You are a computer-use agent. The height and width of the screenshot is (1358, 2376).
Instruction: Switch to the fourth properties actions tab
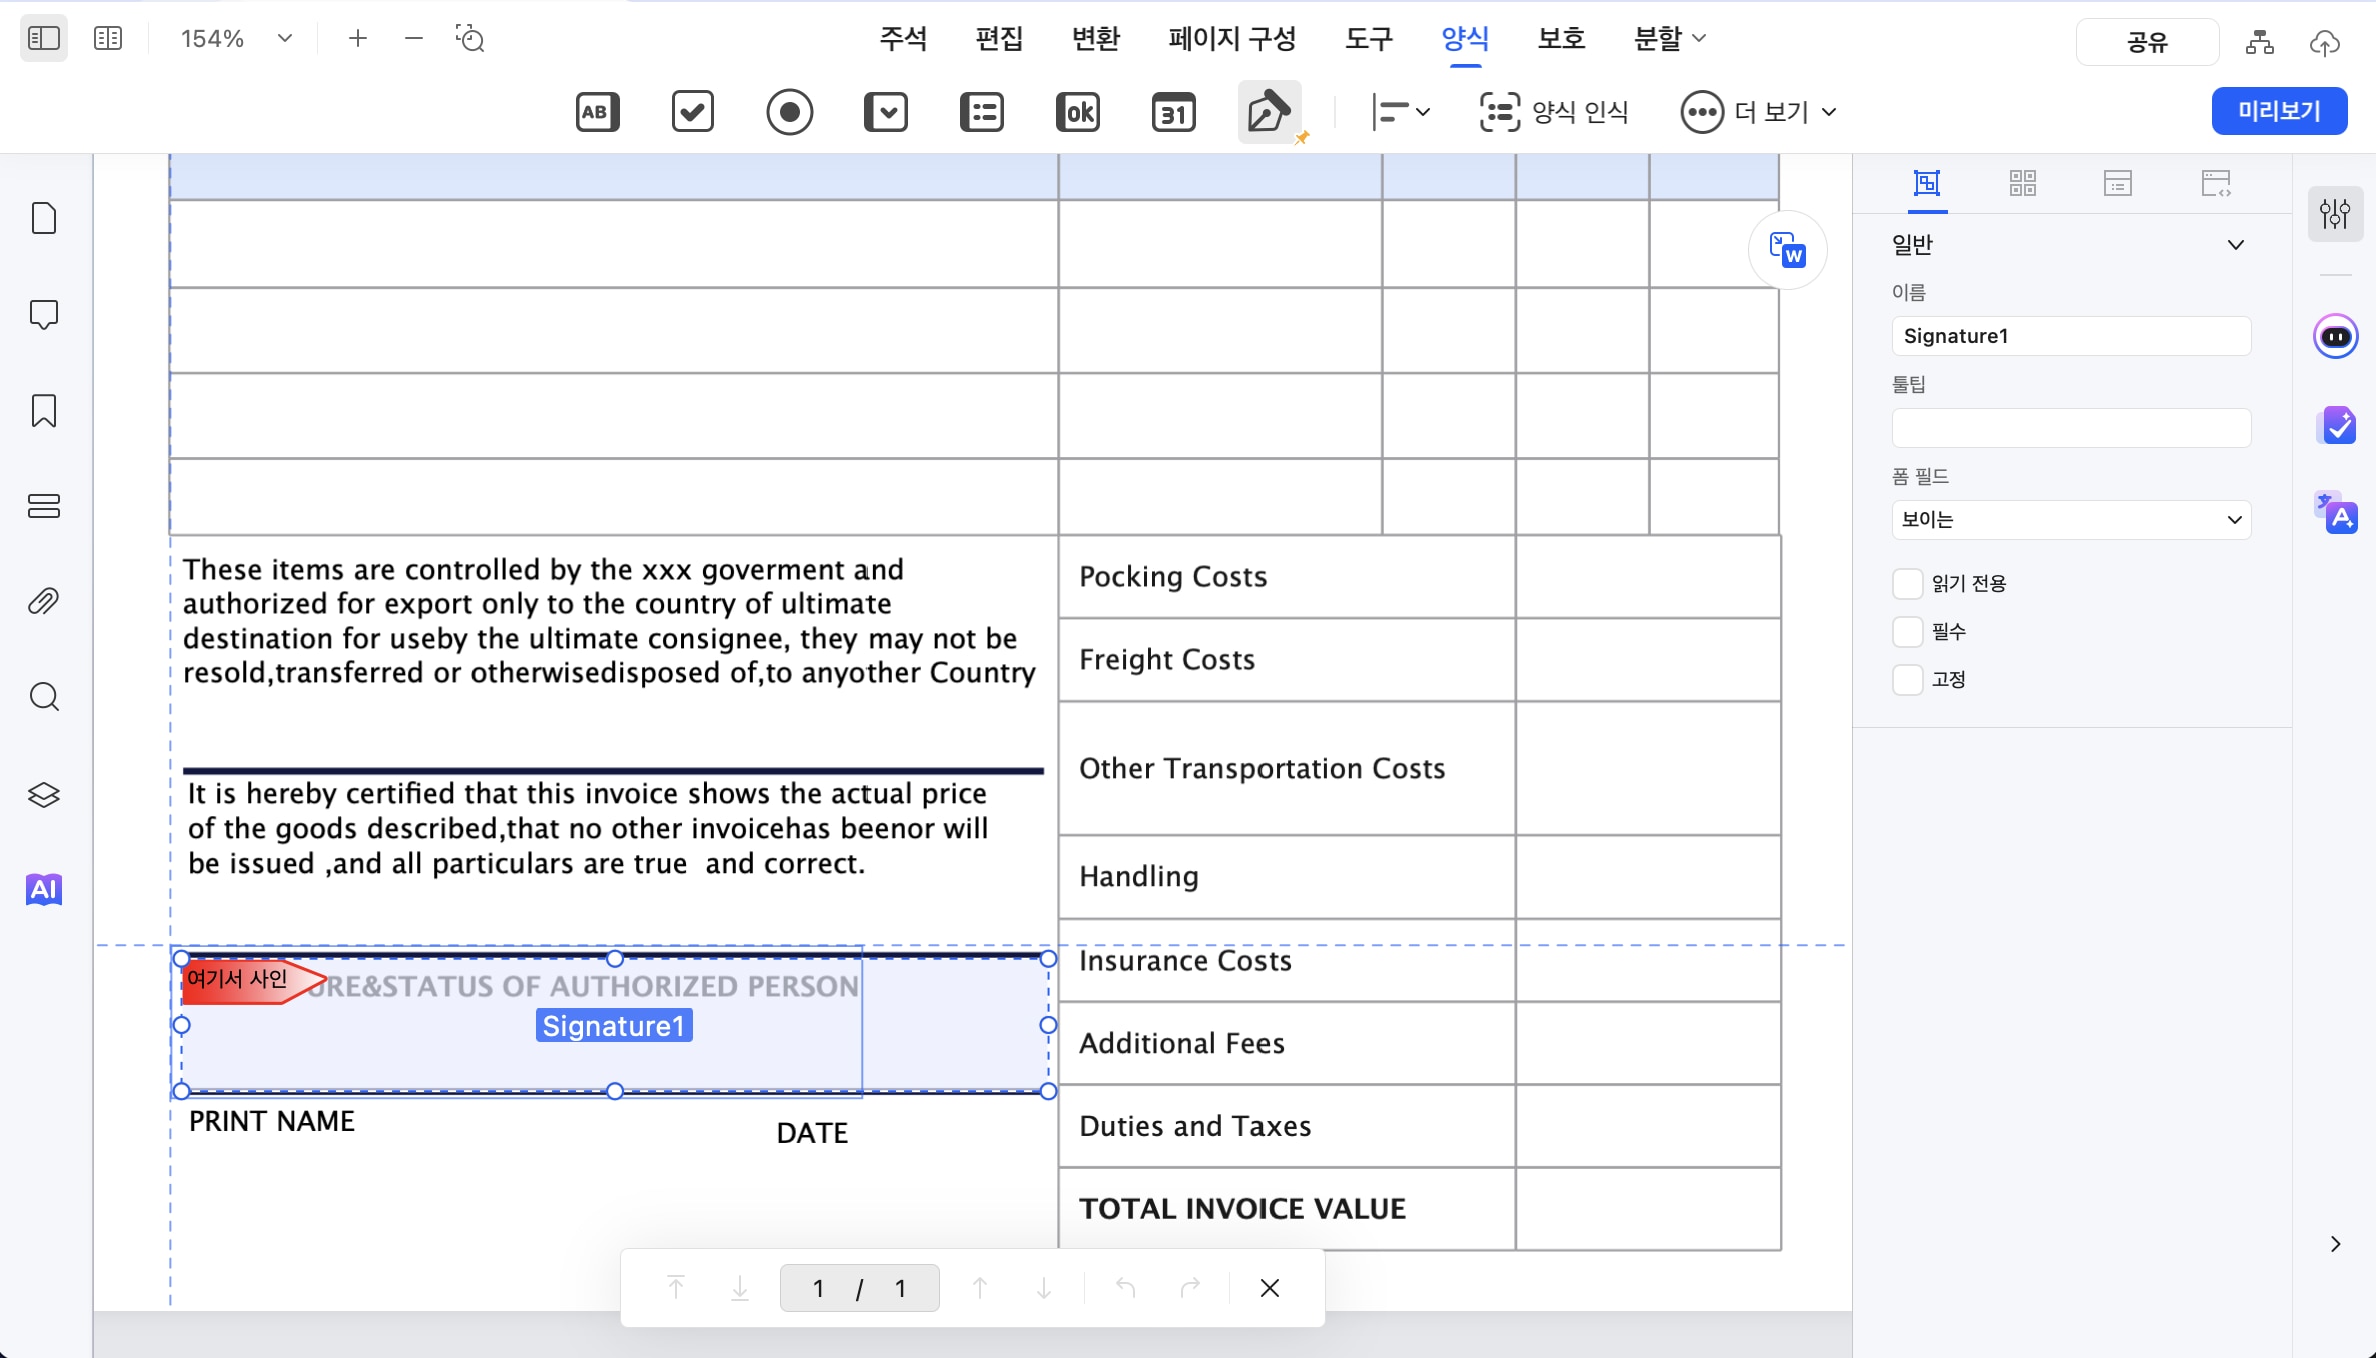click(2216, 184)
